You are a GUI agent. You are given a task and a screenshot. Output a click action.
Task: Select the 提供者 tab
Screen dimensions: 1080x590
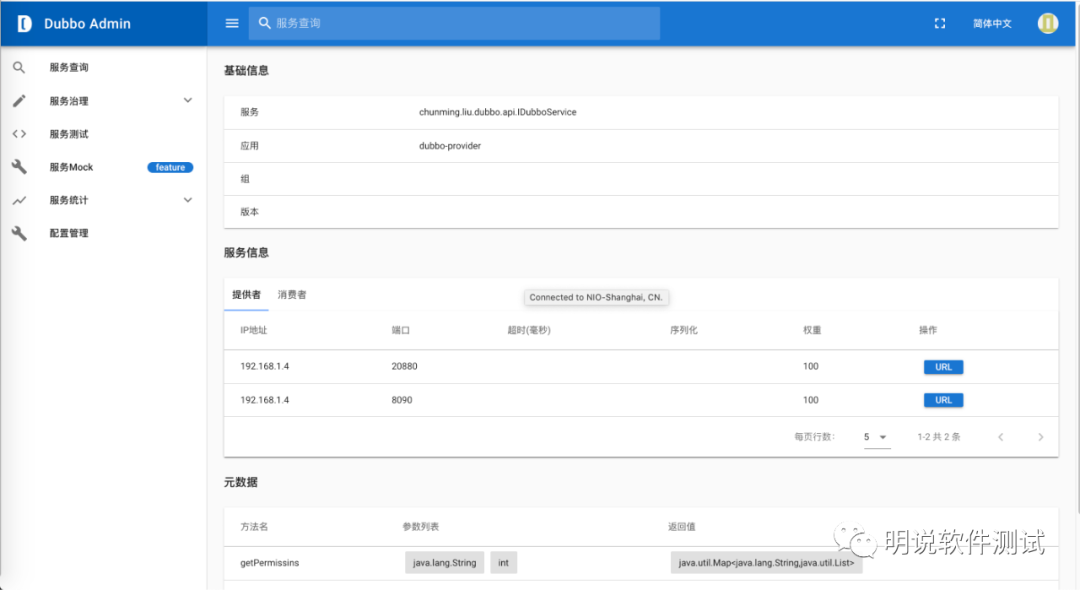point(246,295)
